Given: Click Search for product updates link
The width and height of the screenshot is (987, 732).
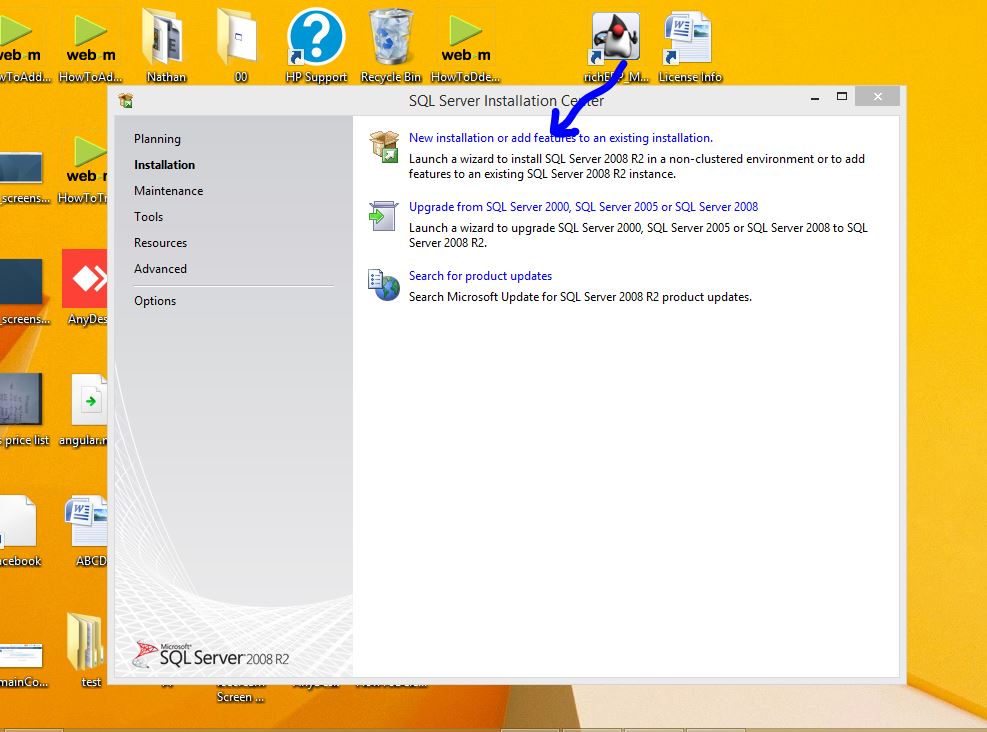Looking at the screenshot, I should 480,276.
